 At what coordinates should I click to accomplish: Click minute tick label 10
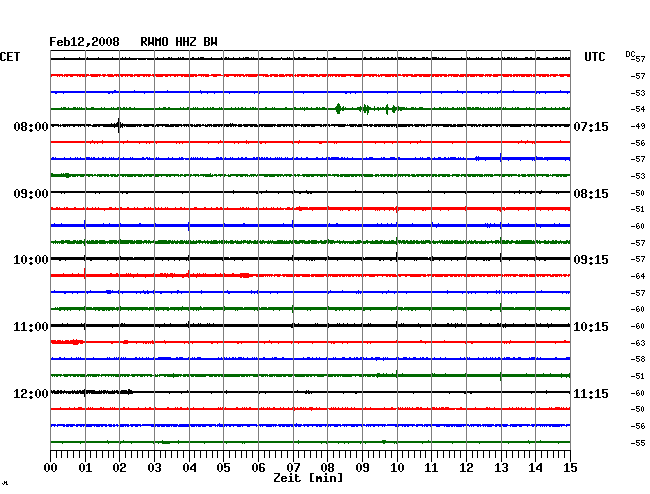pos(397,468)
